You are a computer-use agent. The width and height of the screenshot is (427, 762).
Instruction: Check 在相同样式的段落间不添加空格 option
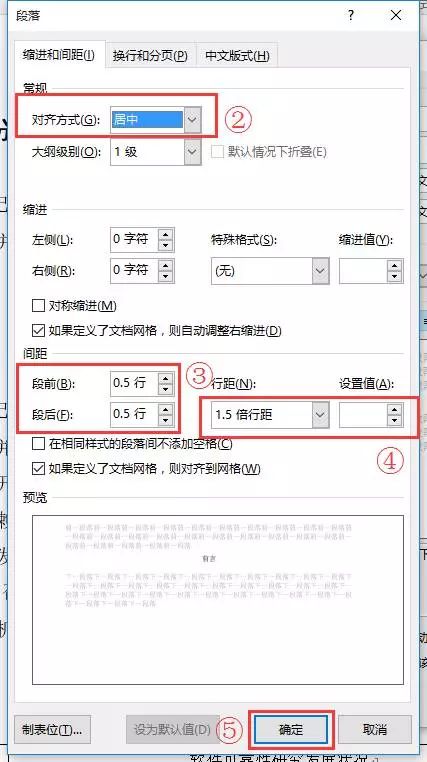coord(38,444)
